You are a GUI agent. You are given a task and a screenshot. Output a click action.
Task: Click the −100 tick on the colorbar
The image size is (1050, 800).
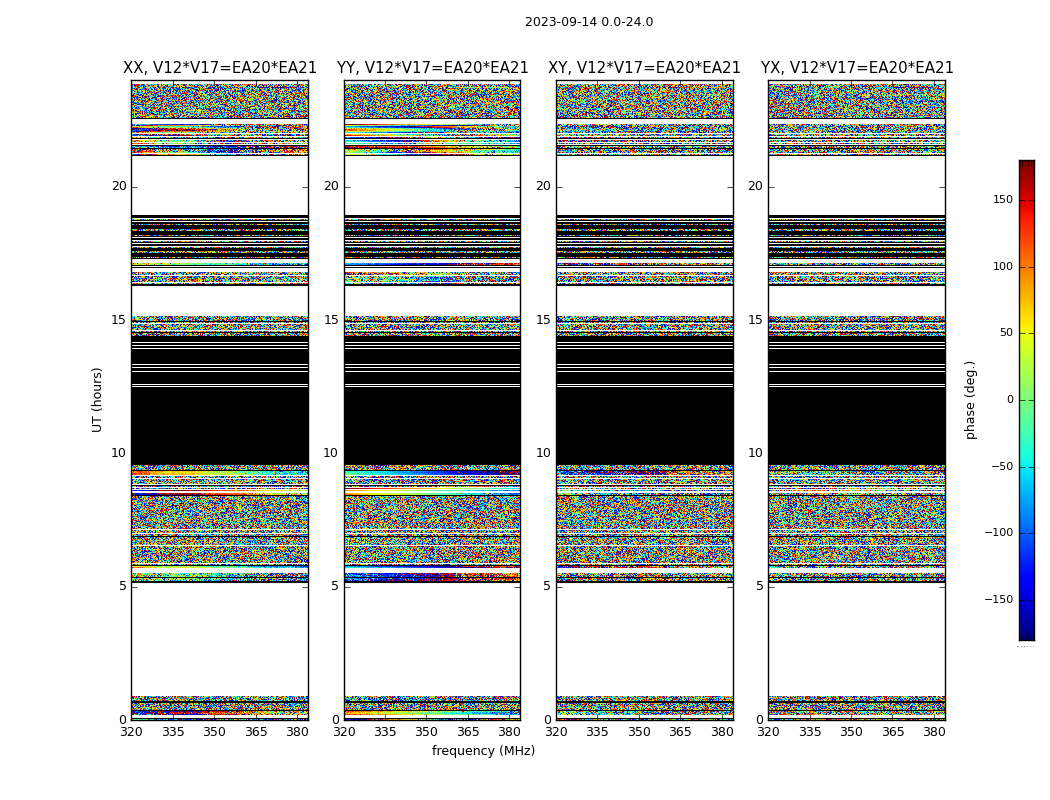tap(999, 533)
